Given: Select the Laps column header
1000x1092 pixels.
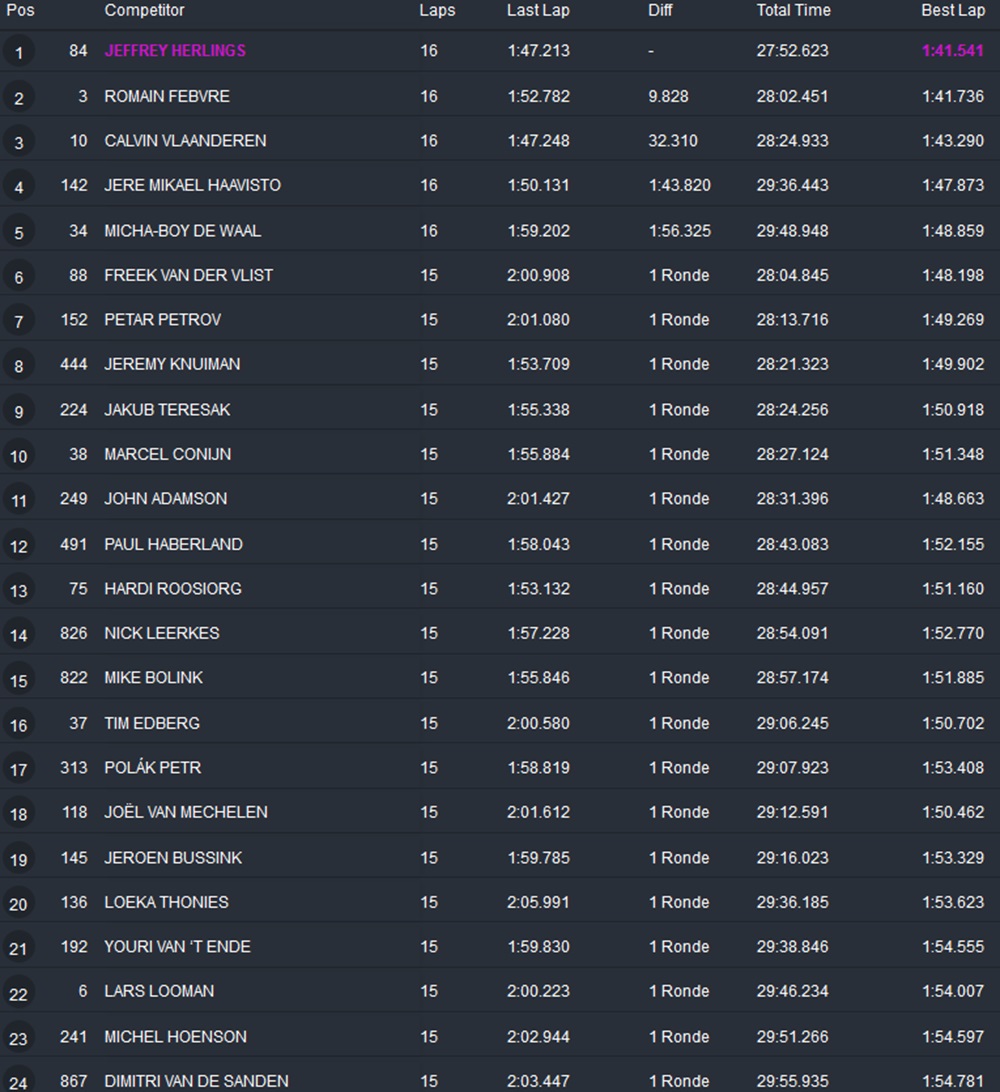Looking at the screenshot, I should tap(437, 11).
